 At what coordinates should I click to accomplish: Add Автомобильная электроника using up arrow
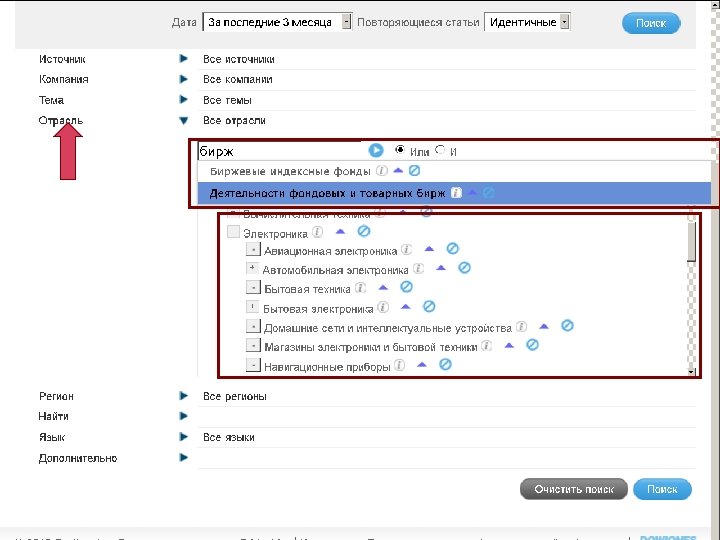(441, 268)
